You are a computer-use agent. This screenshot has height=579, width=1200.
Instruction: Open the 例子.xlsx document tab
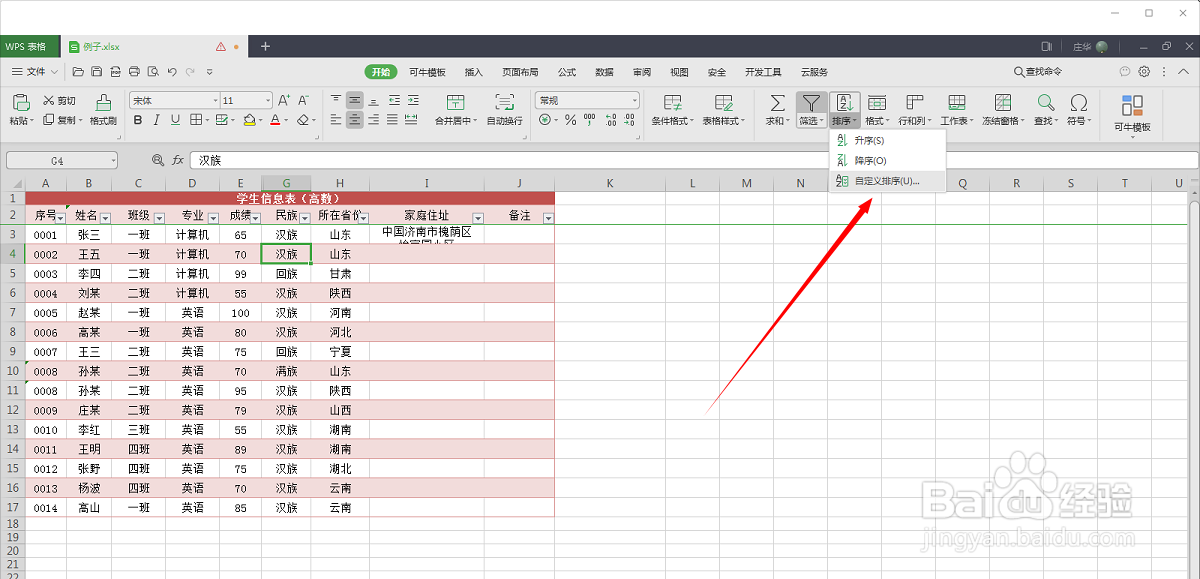click(154, 46)
